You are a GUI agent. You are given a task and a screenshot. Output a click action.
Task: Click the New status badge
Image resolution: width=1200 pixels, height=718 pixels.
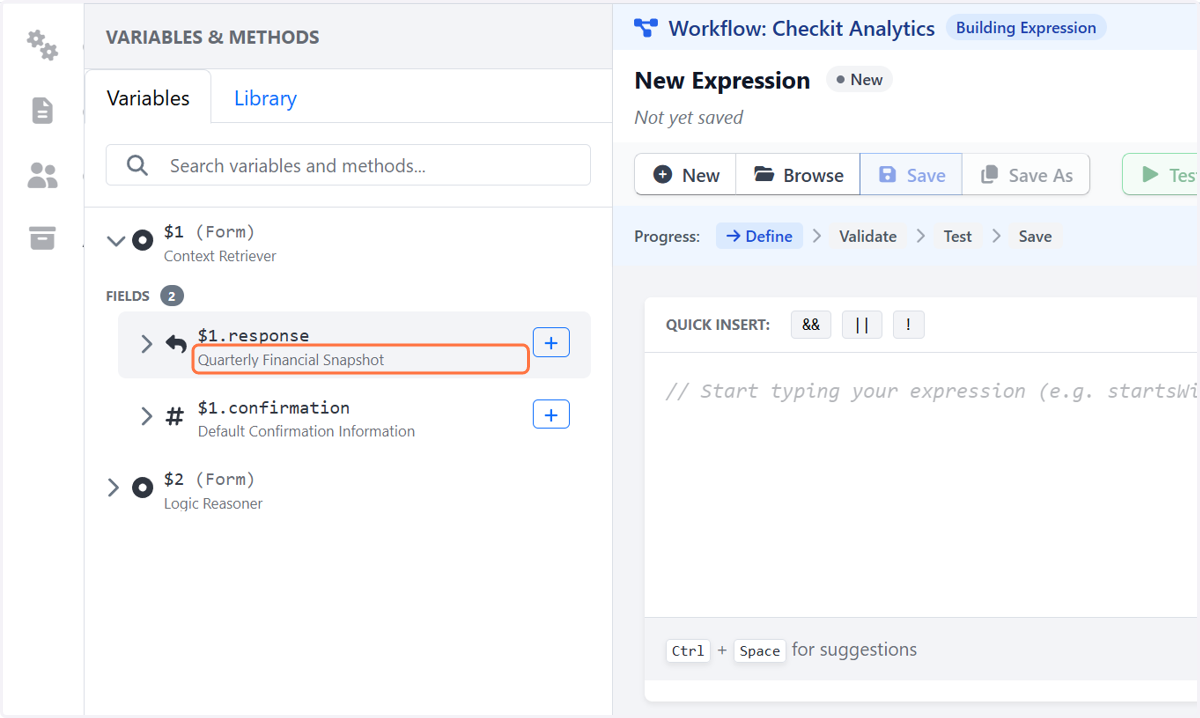point(859,80)
